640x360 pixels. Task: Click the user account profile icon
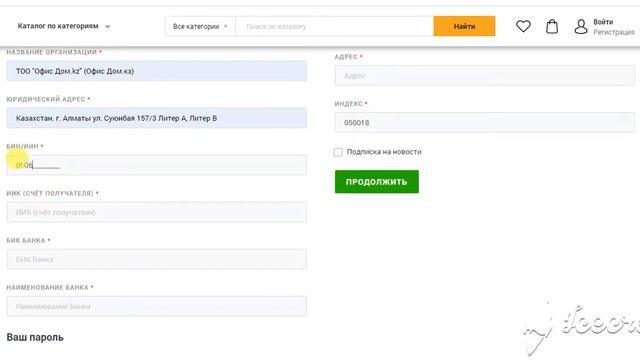pyautogui.click(x=580, y=27)
